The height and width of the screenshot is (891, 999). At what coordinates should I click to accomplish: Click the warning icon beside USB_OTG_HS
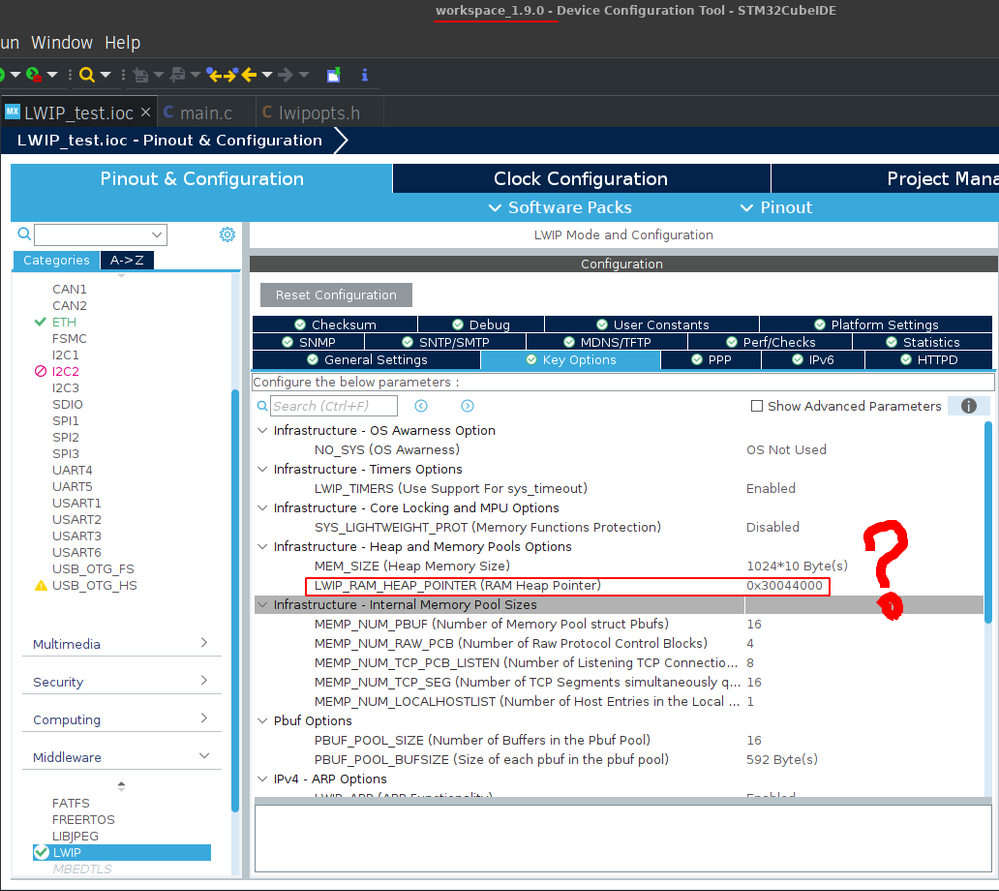coord(41,586)
